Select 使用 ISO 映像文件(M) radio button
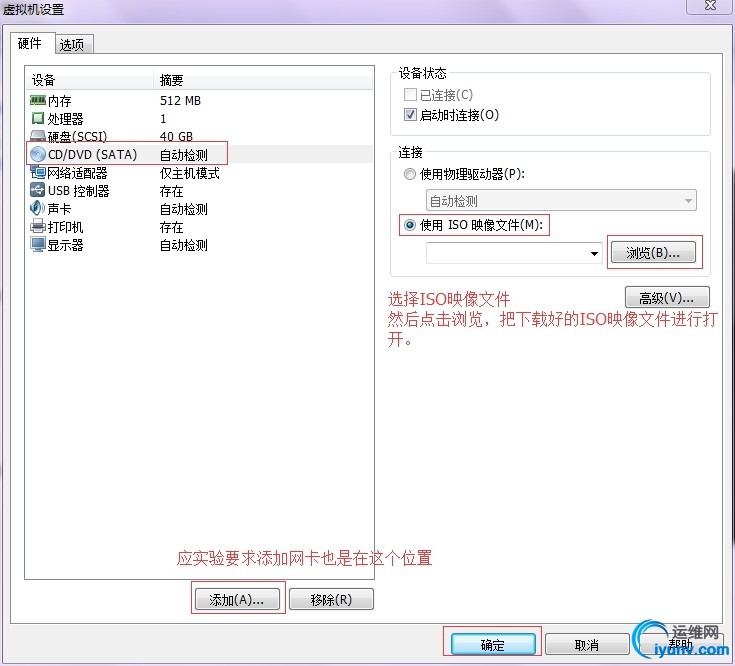Screen dimensions: 735x666 coord(410,225)
